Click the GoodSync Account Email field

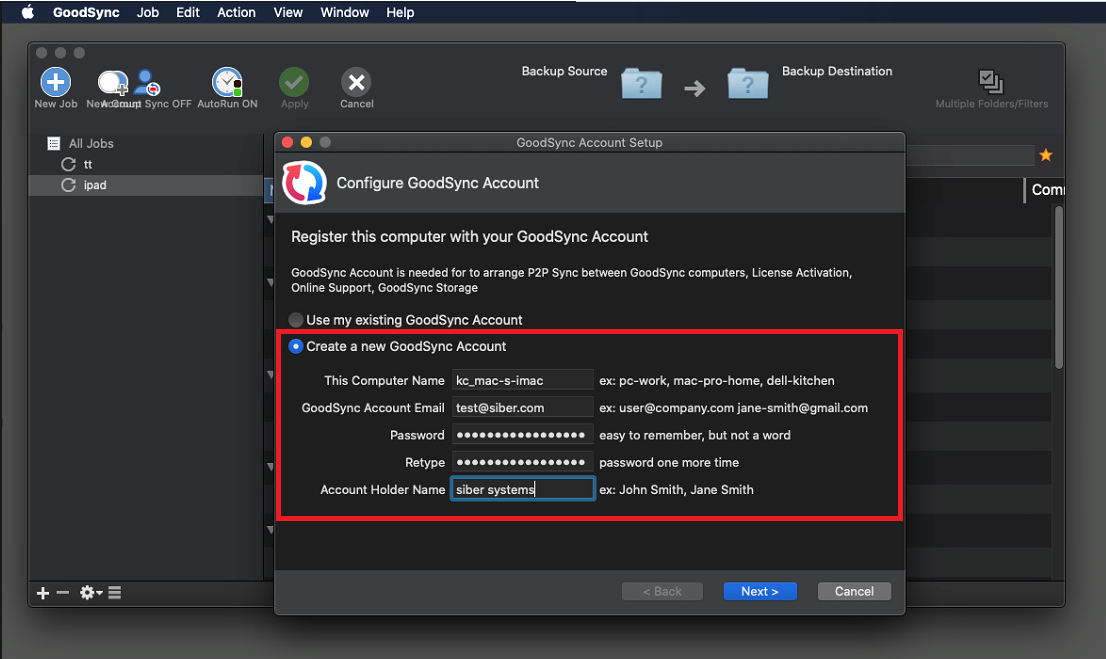[x=522, y=408]
